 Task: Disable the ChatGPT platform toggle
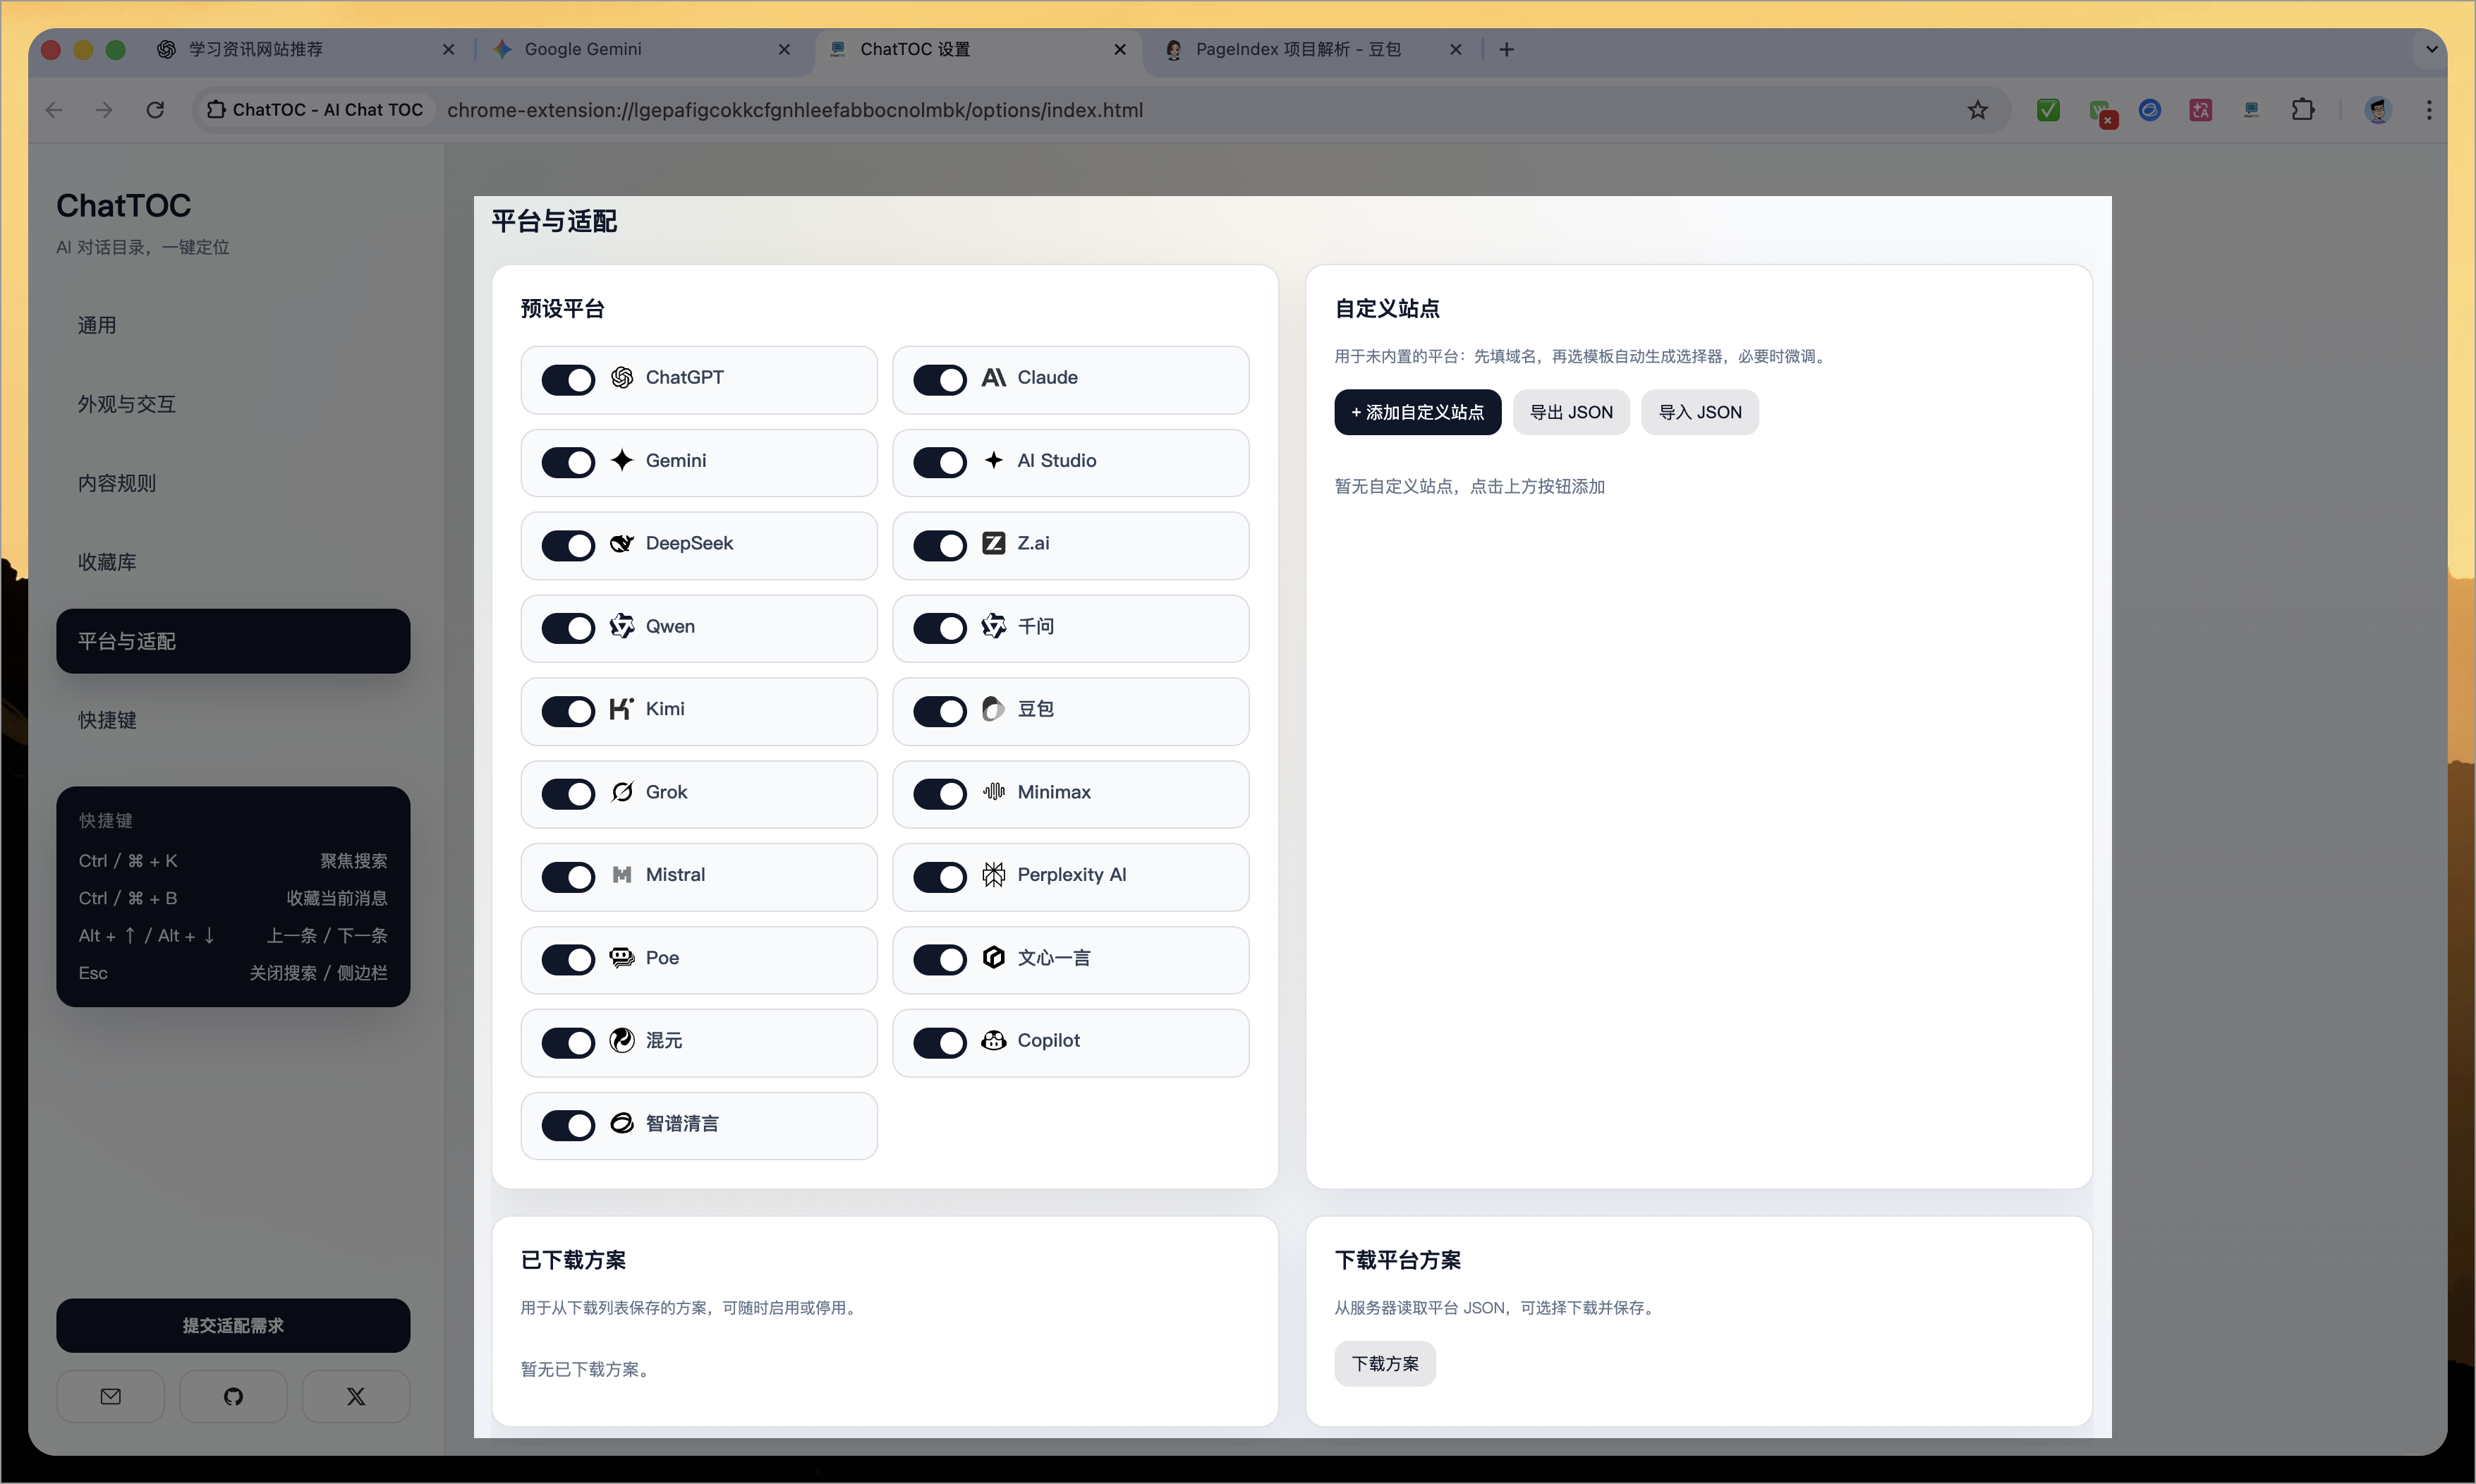(x=568, y=379)
